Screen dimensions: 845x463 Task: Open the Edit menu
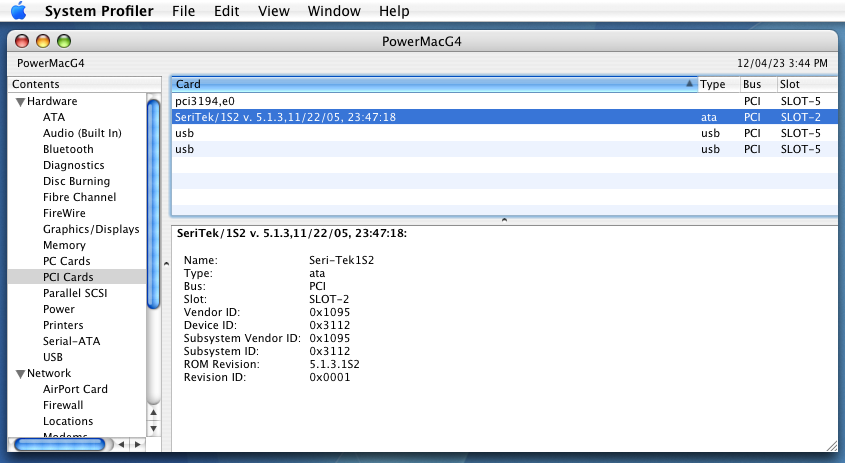(226, 11)
